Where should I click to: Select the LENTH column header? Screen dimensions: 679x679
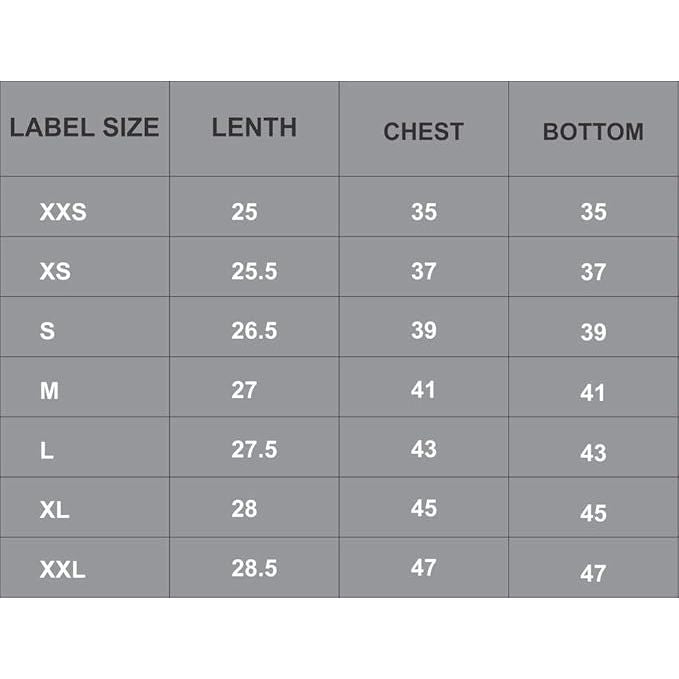(254, 128)
